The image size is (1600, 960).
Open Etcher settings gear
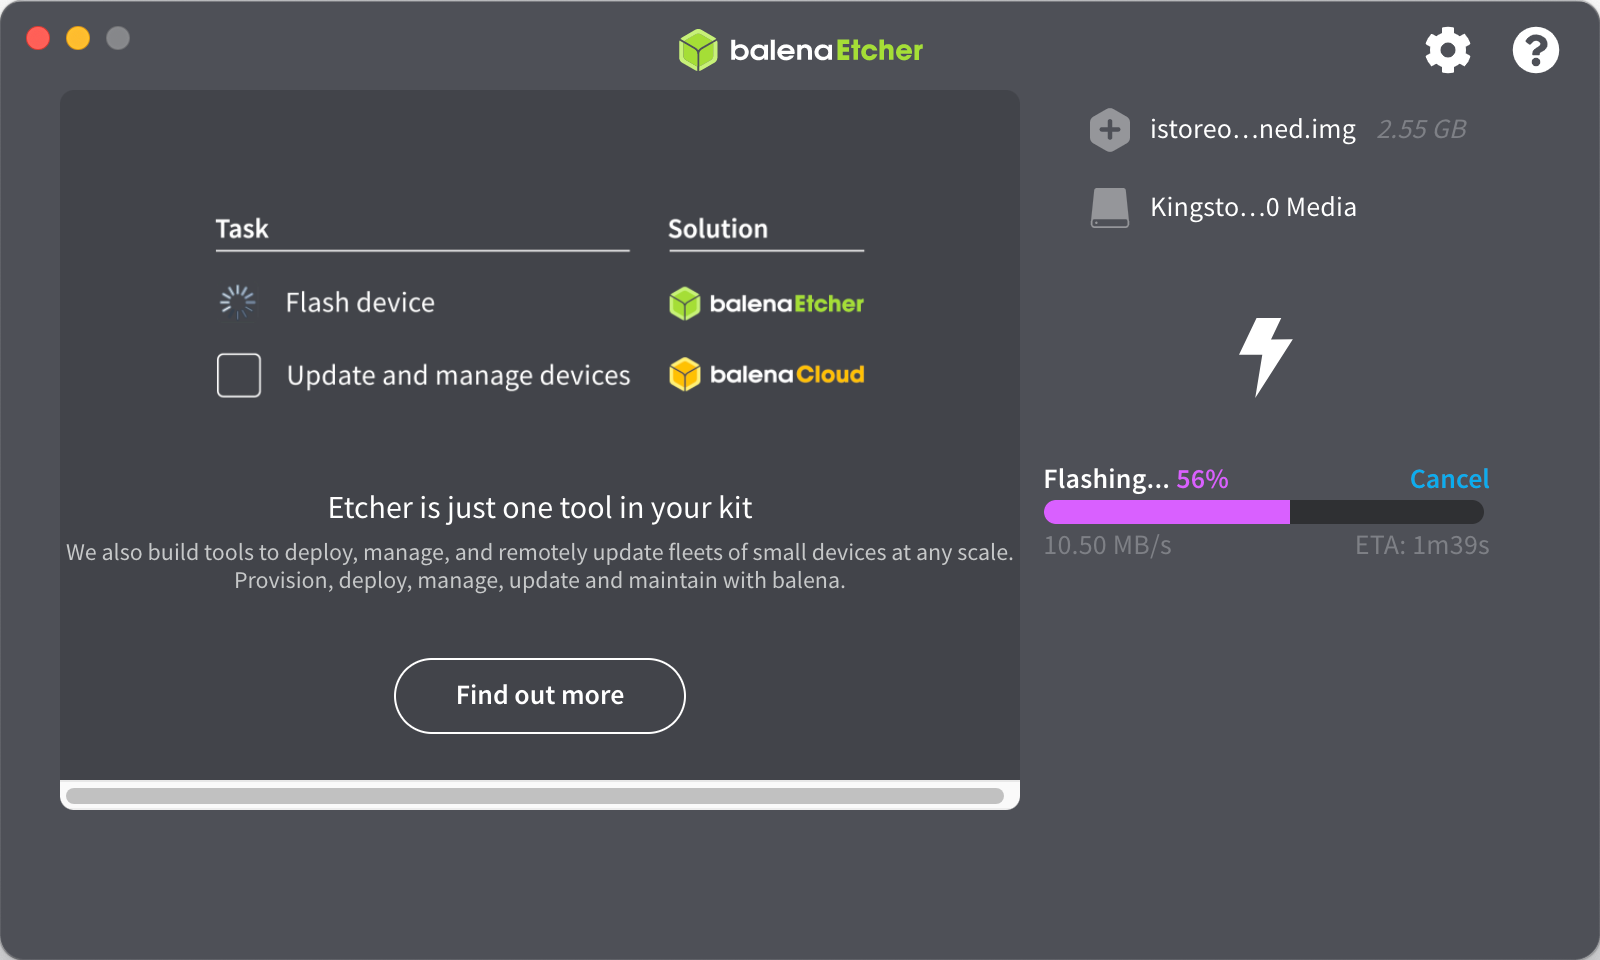tap(1447, 50)
